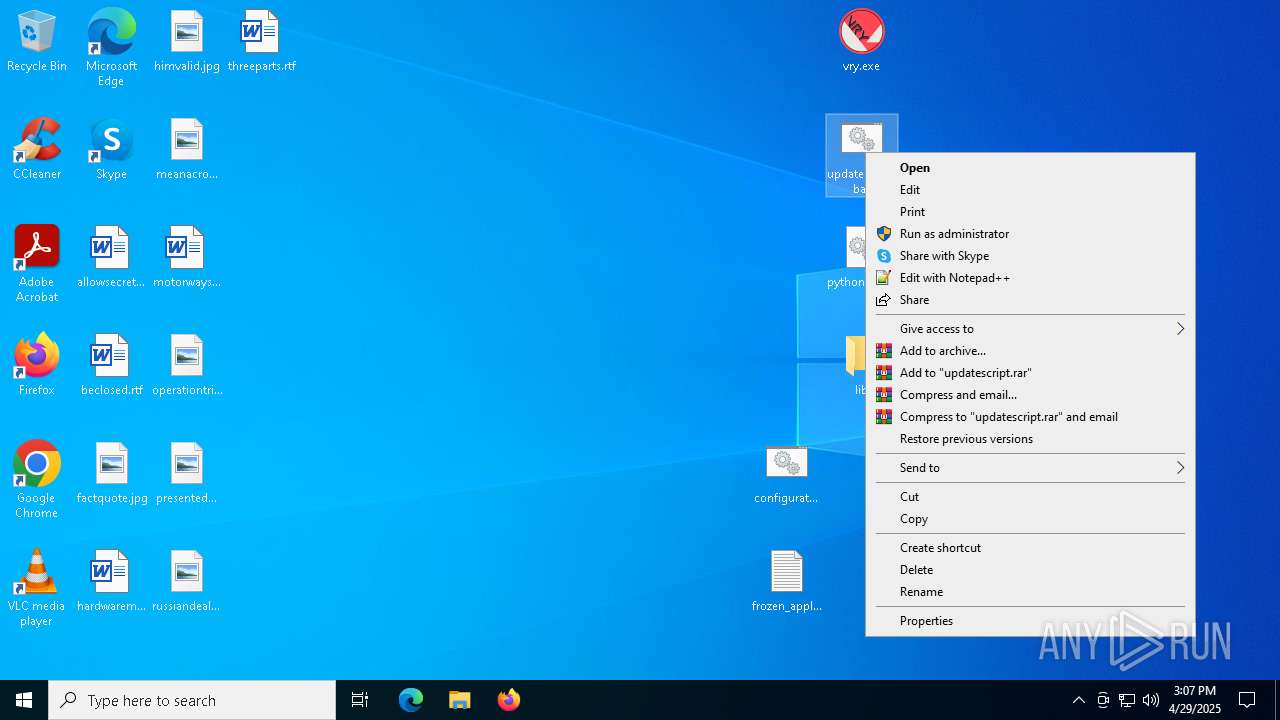Choose Rename in the context menu
The image size is (1280, 720).
pyautogui.click(x=1030, y=592)
